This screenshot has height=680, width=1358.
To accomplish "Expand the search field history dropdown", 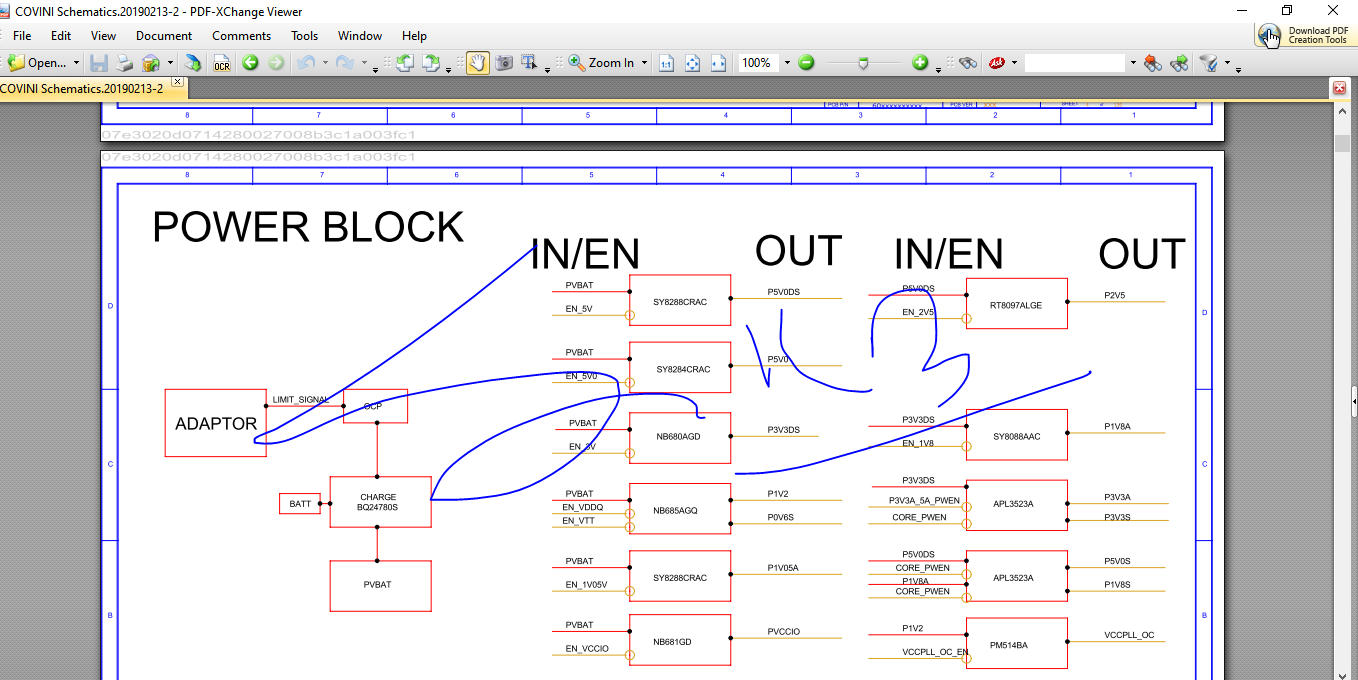I will pos(1133,63).
